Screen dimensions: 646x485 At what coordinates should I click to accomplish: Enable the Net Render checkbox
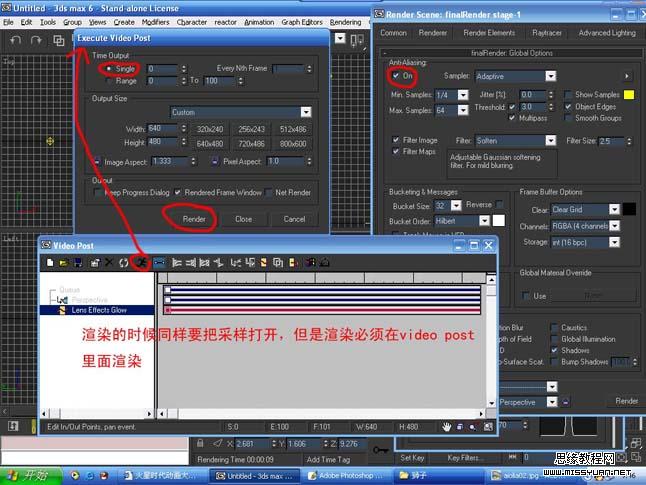269,192
